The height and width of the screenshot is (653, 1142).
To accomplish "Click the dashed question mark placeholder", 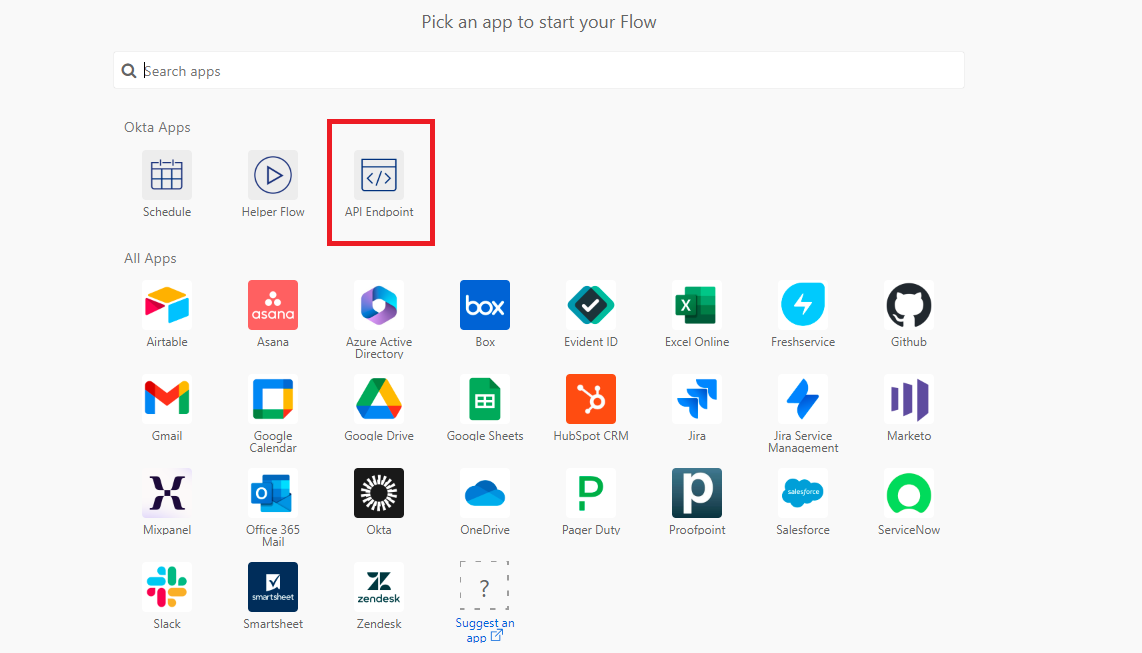I will pos(485,585).
